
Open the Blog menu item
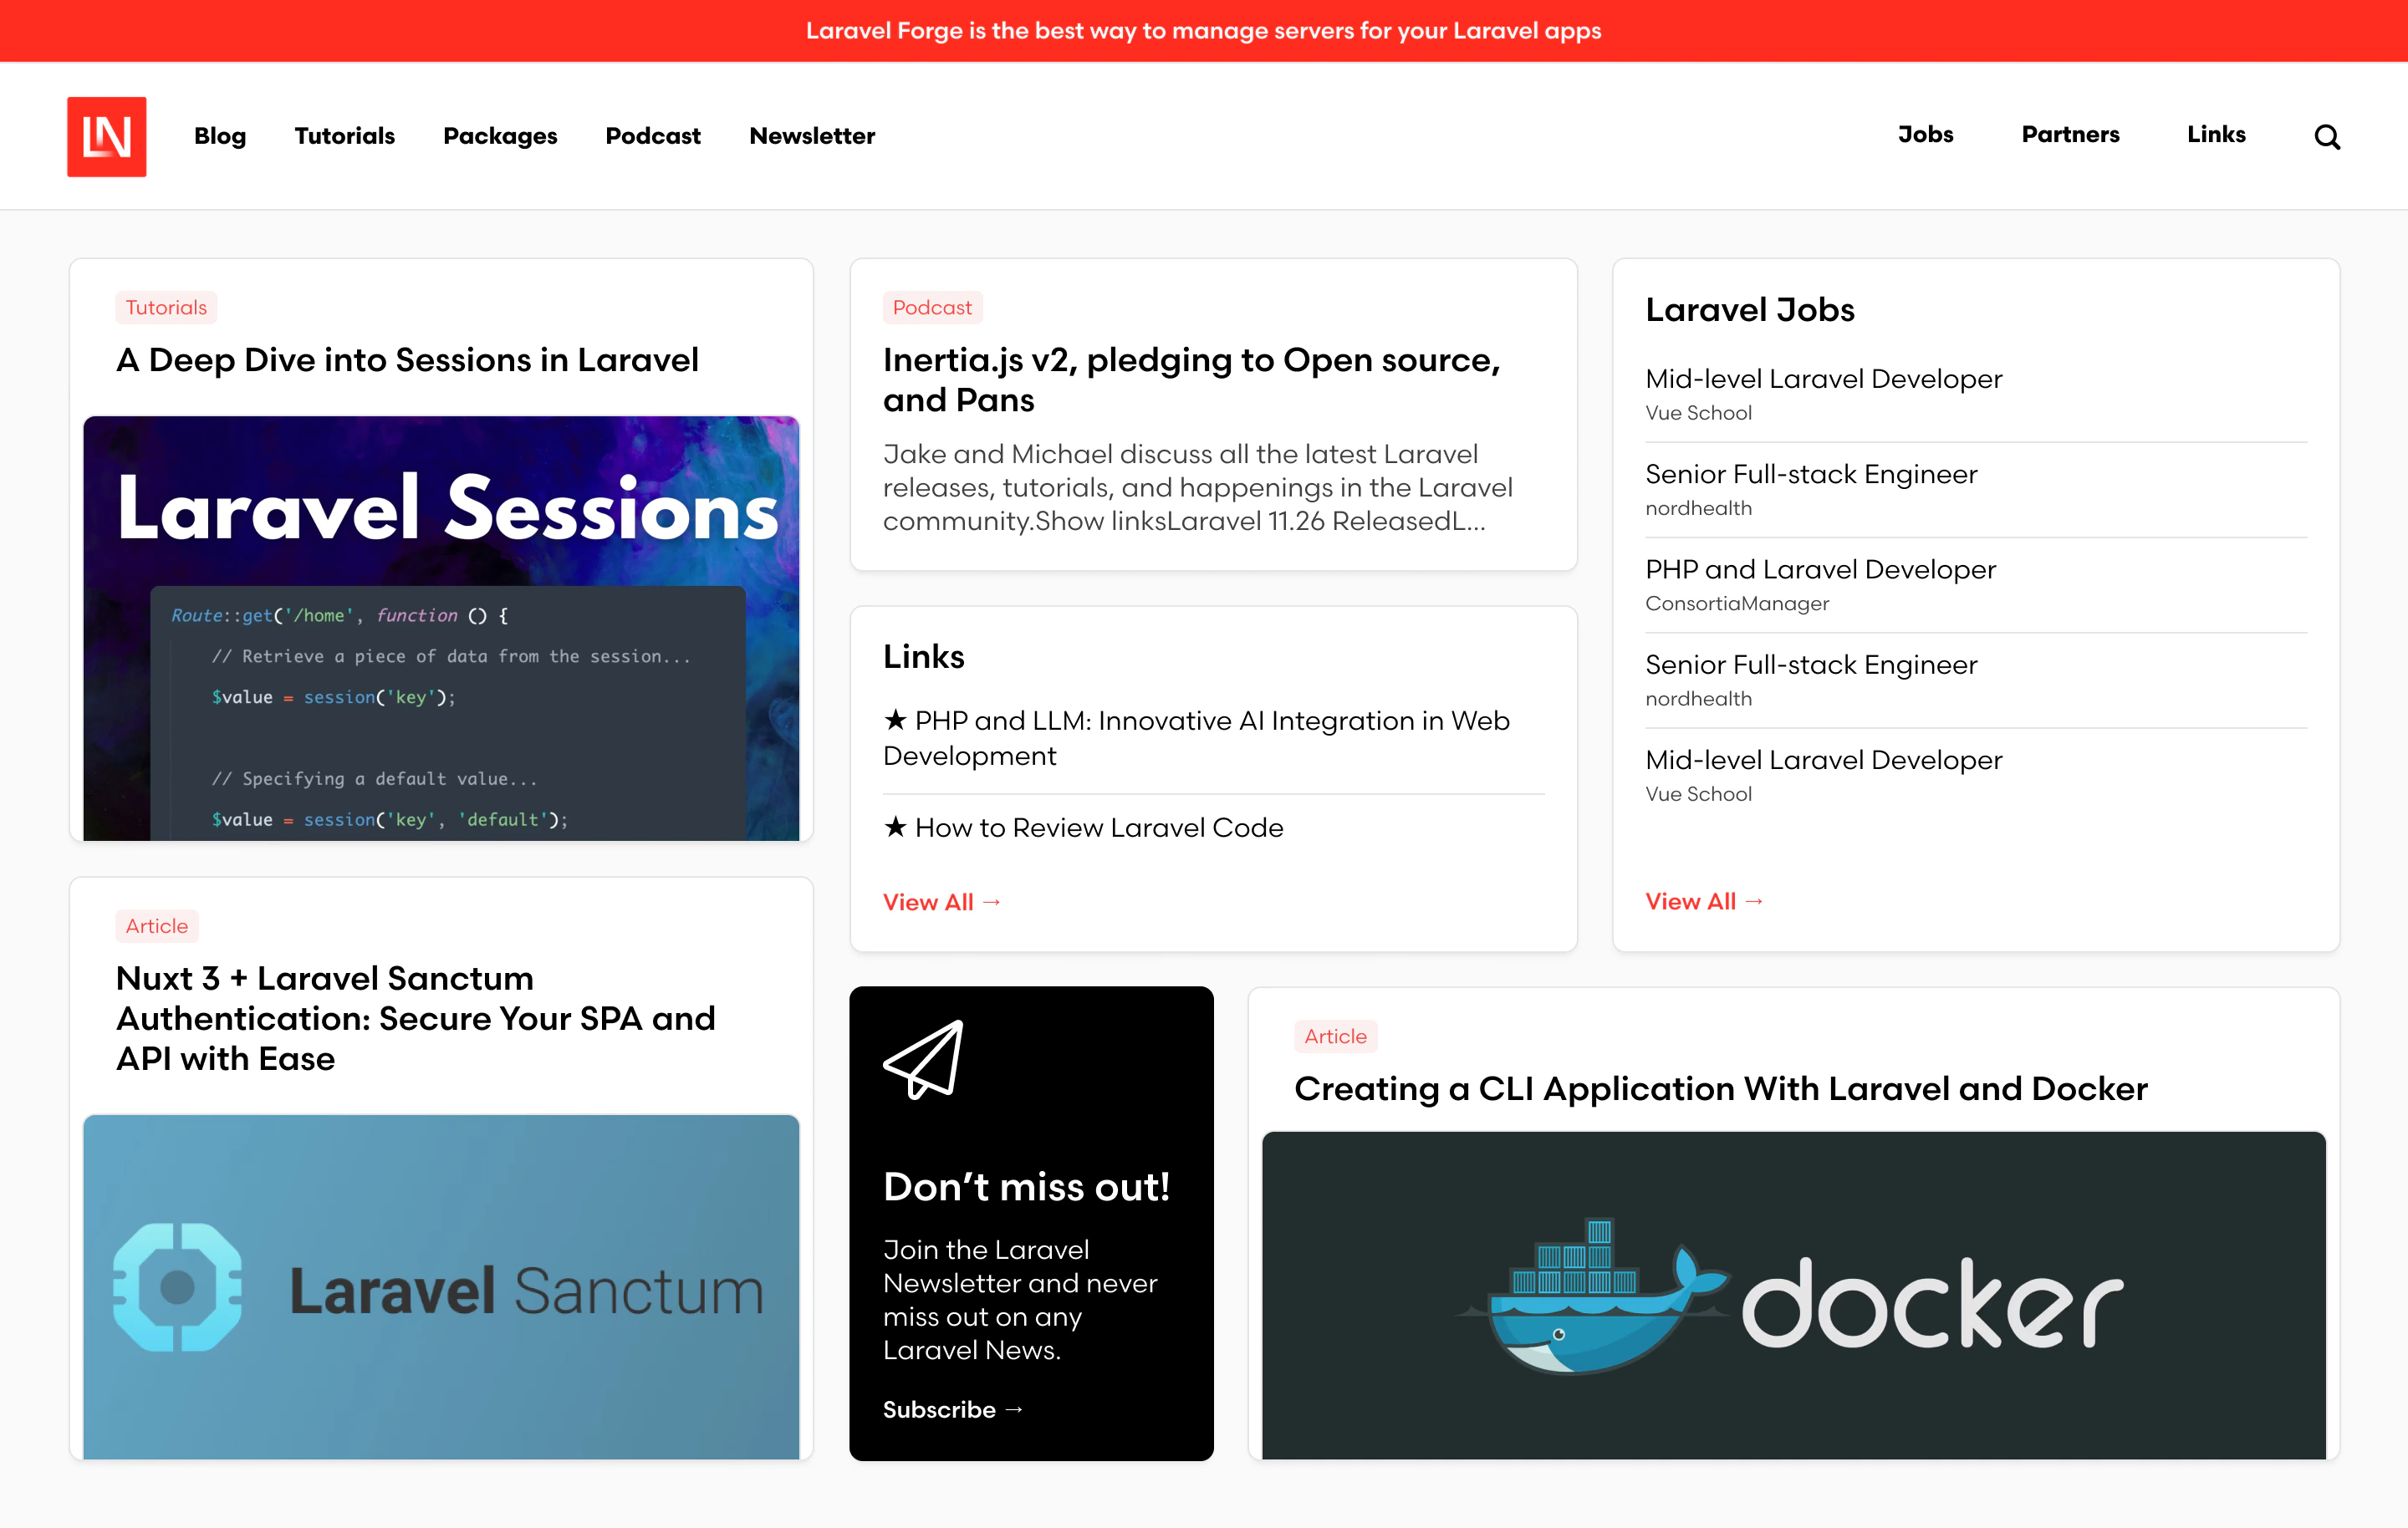tap(220, 135)
